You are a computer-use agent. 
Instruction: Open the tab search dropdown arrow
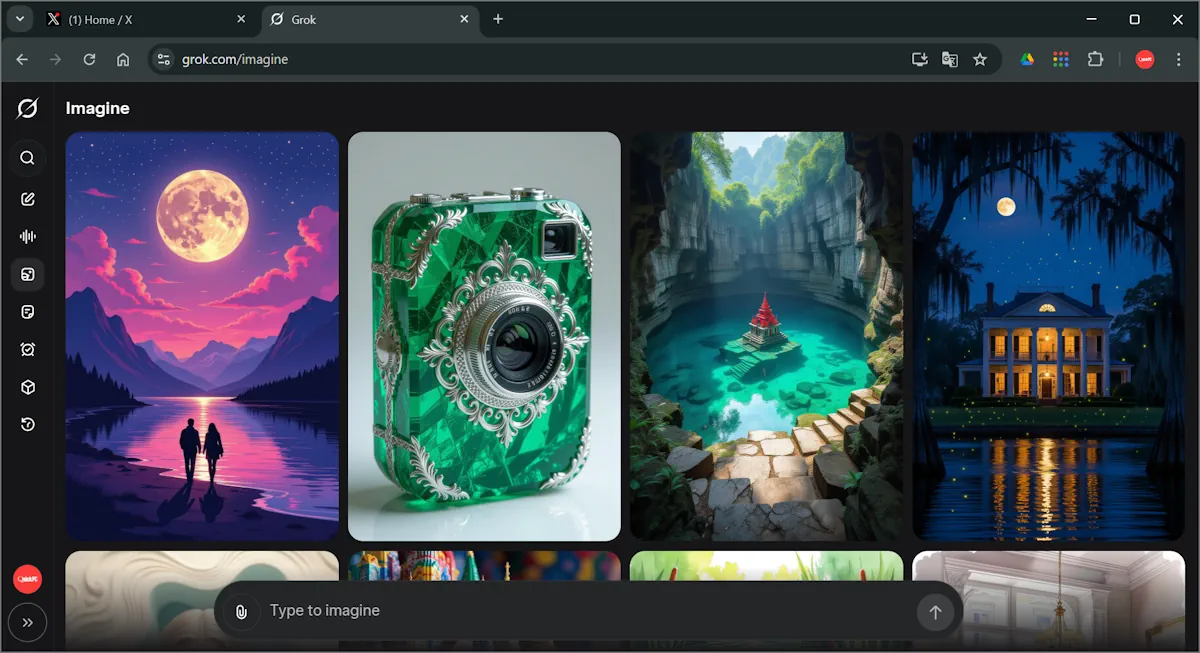(19, 19)
